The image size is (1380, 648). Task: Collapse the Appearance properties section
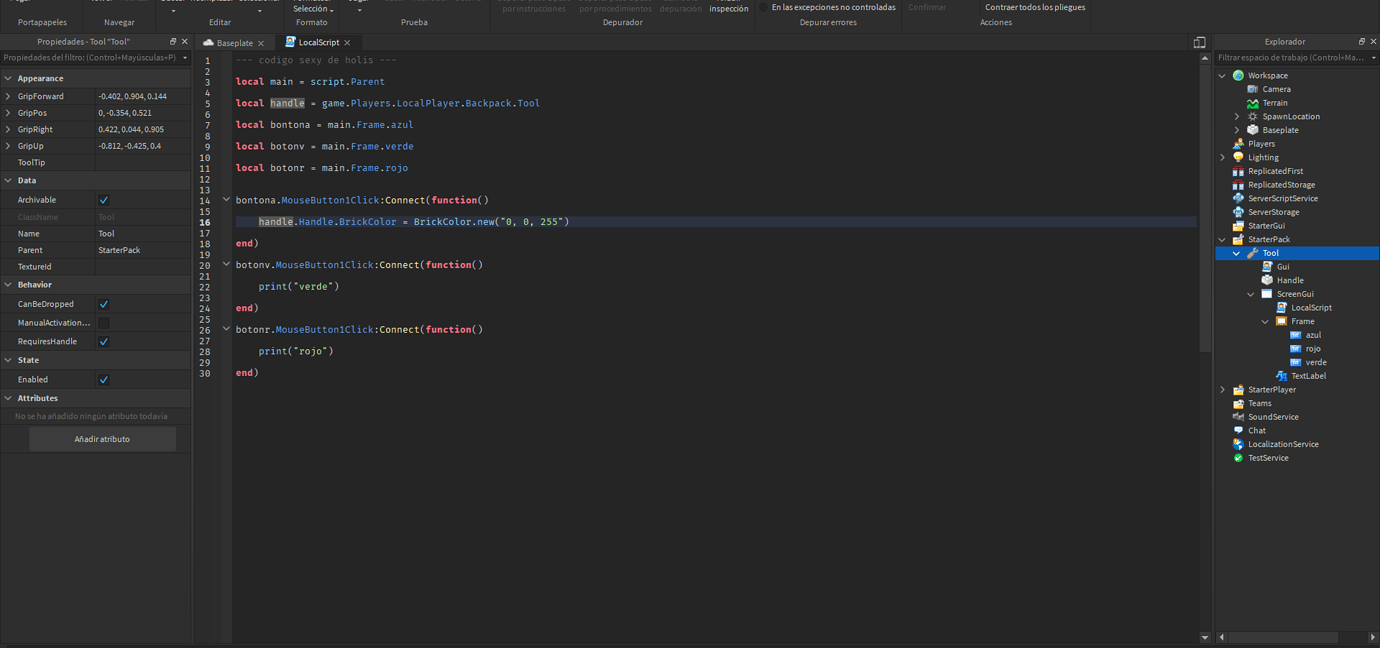click(8, 78)
